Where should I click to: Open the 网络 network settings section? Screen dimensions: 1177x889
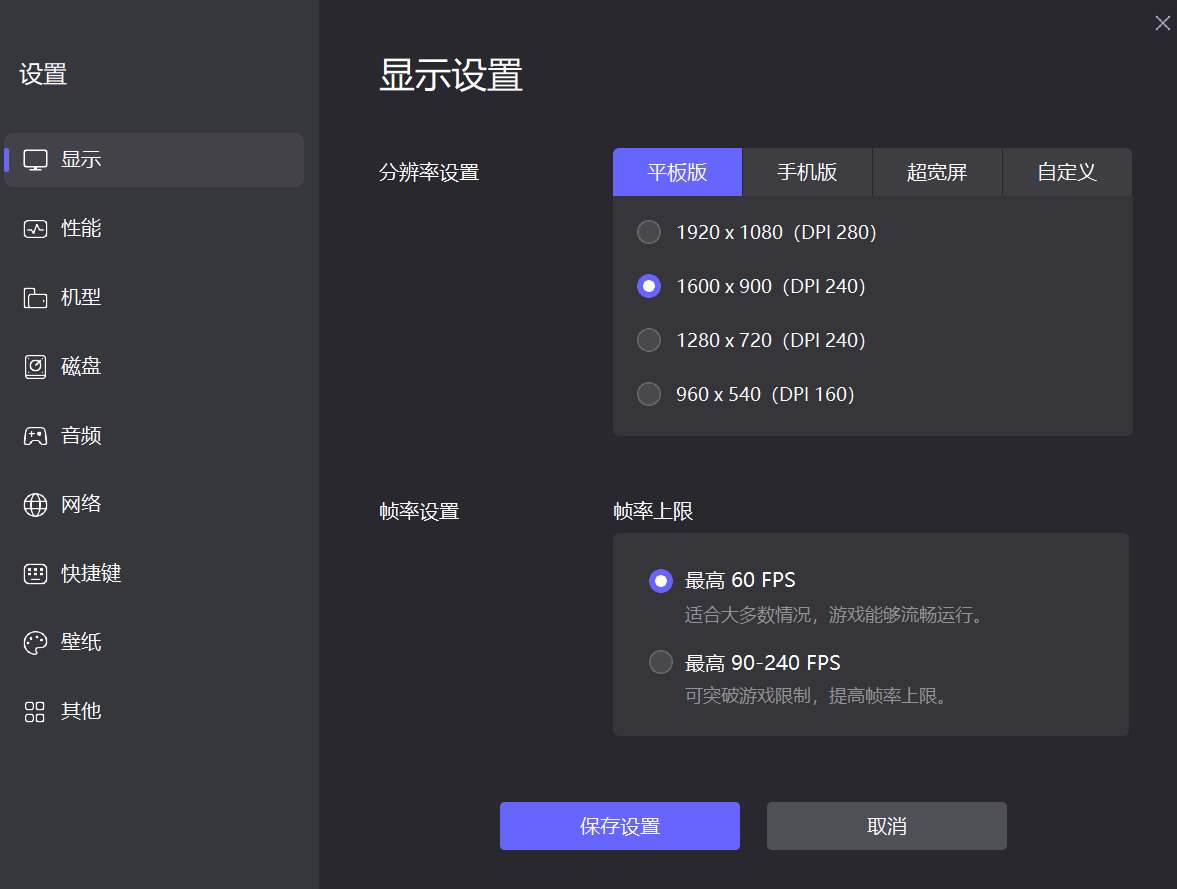(82, 504)
